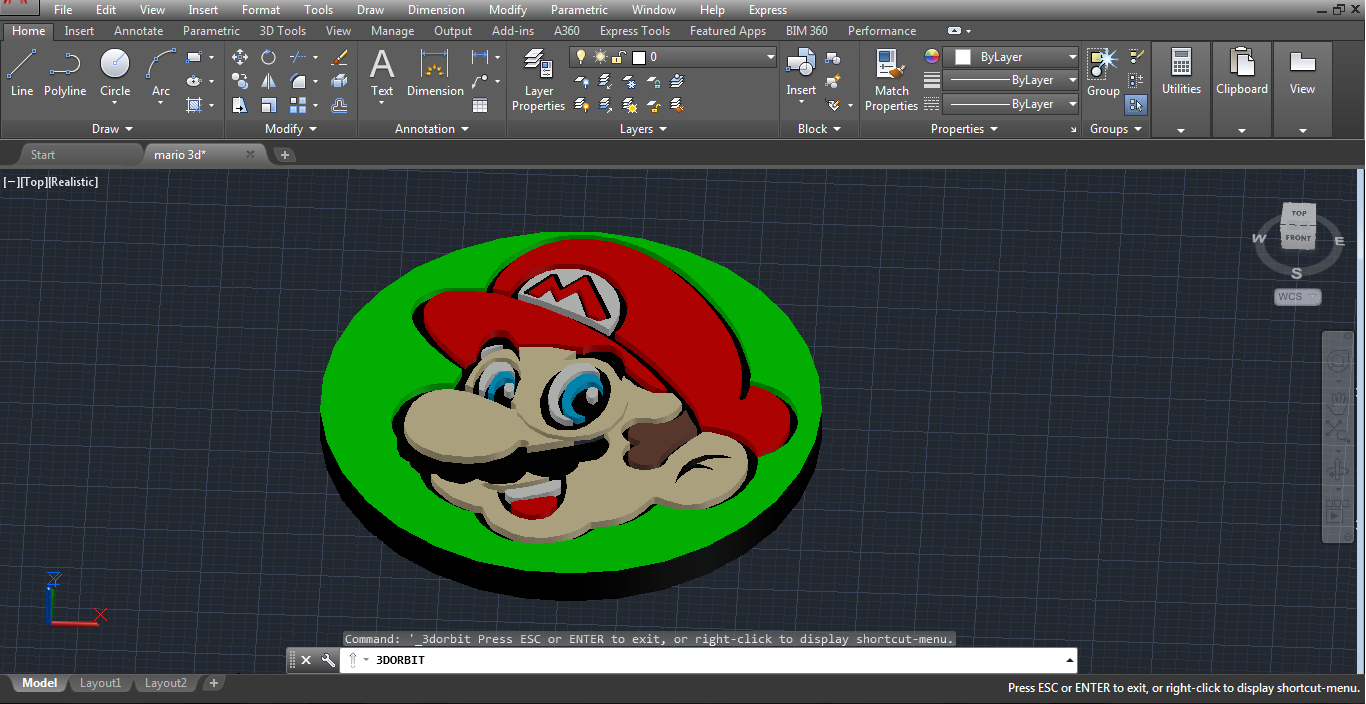Toggle a layer off with the lightbulb icon

581,58
